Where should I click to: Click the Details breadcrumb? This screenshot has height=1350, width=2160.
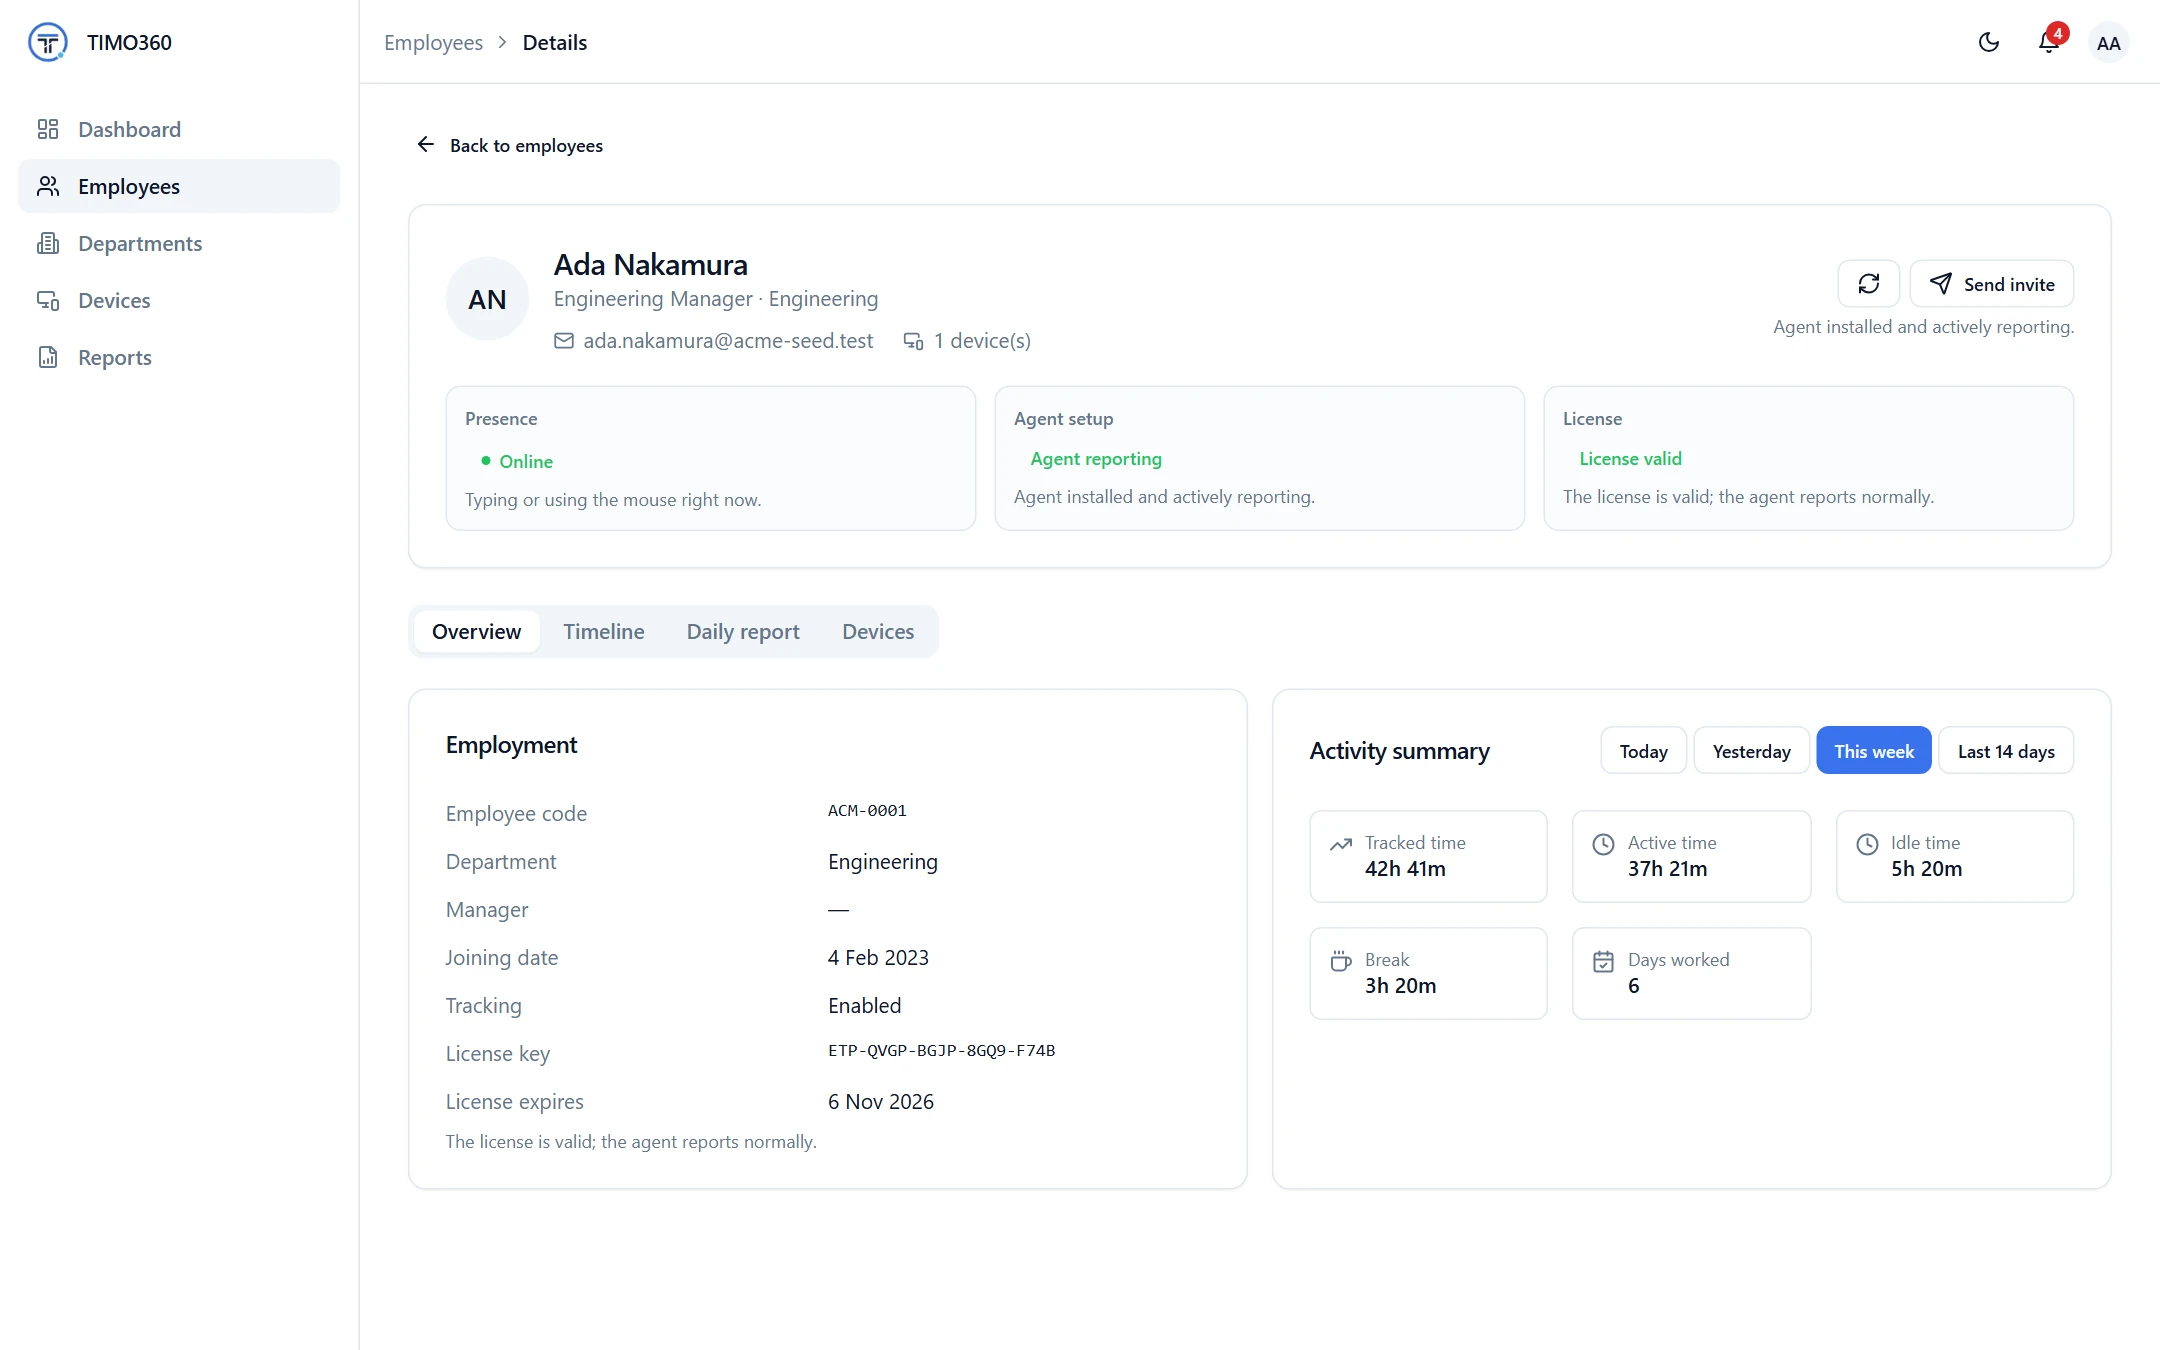click(x=554, y=42)
